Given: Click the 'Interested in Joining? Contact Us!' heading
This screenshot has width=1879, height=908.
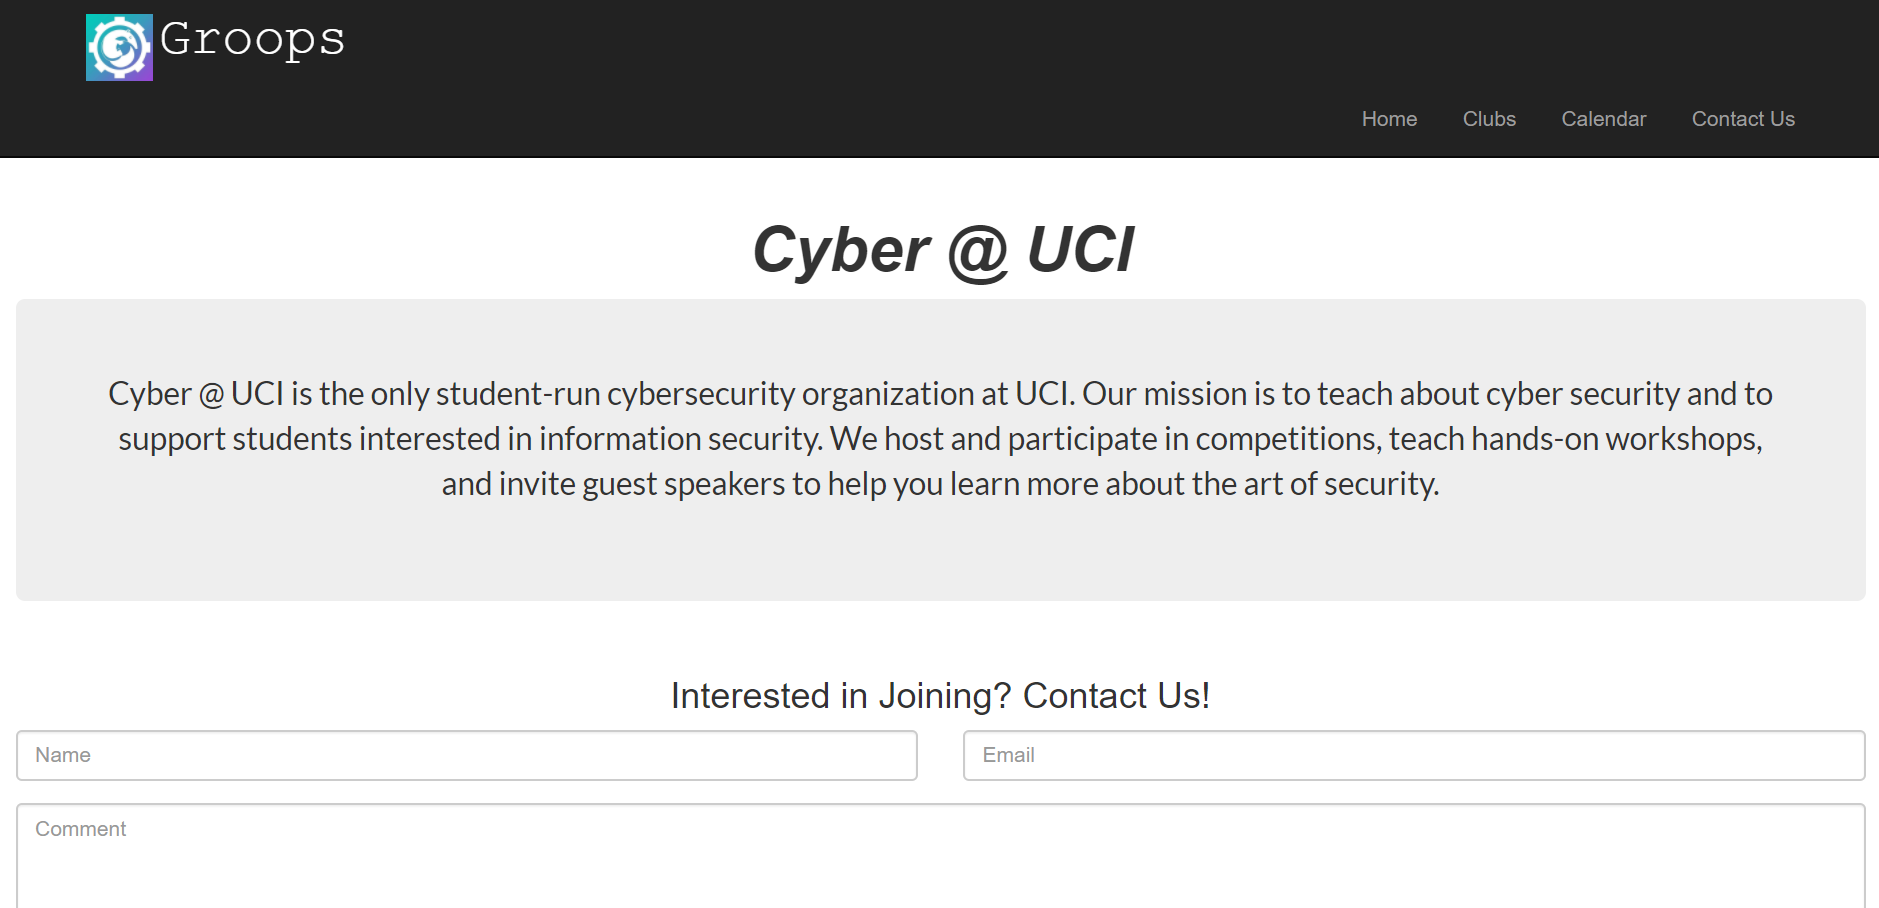Looking at the screenshot, I should coord(940,695).
